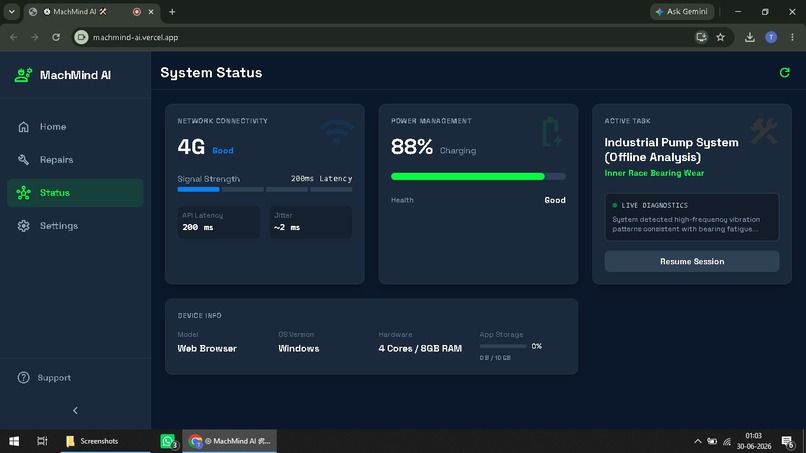The image size is (806, 453).
Task: Click the "Inner Race Bearing Wear" text
Action: 654,173
